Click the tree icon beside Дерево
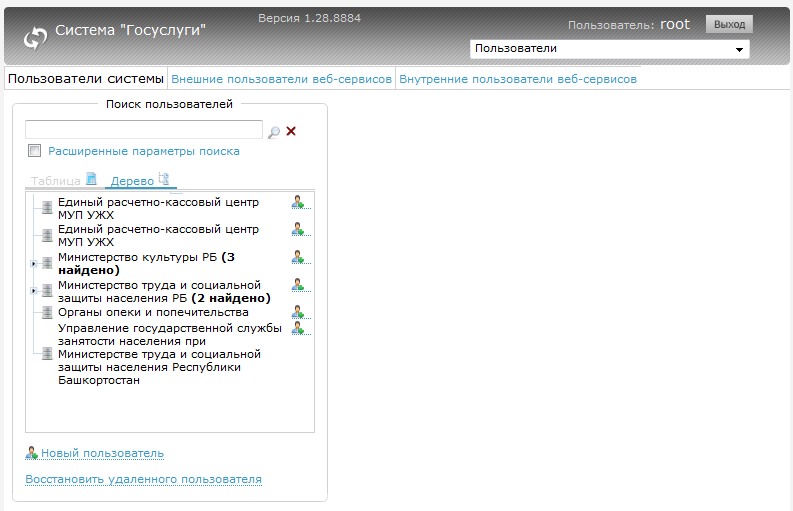 164,178
